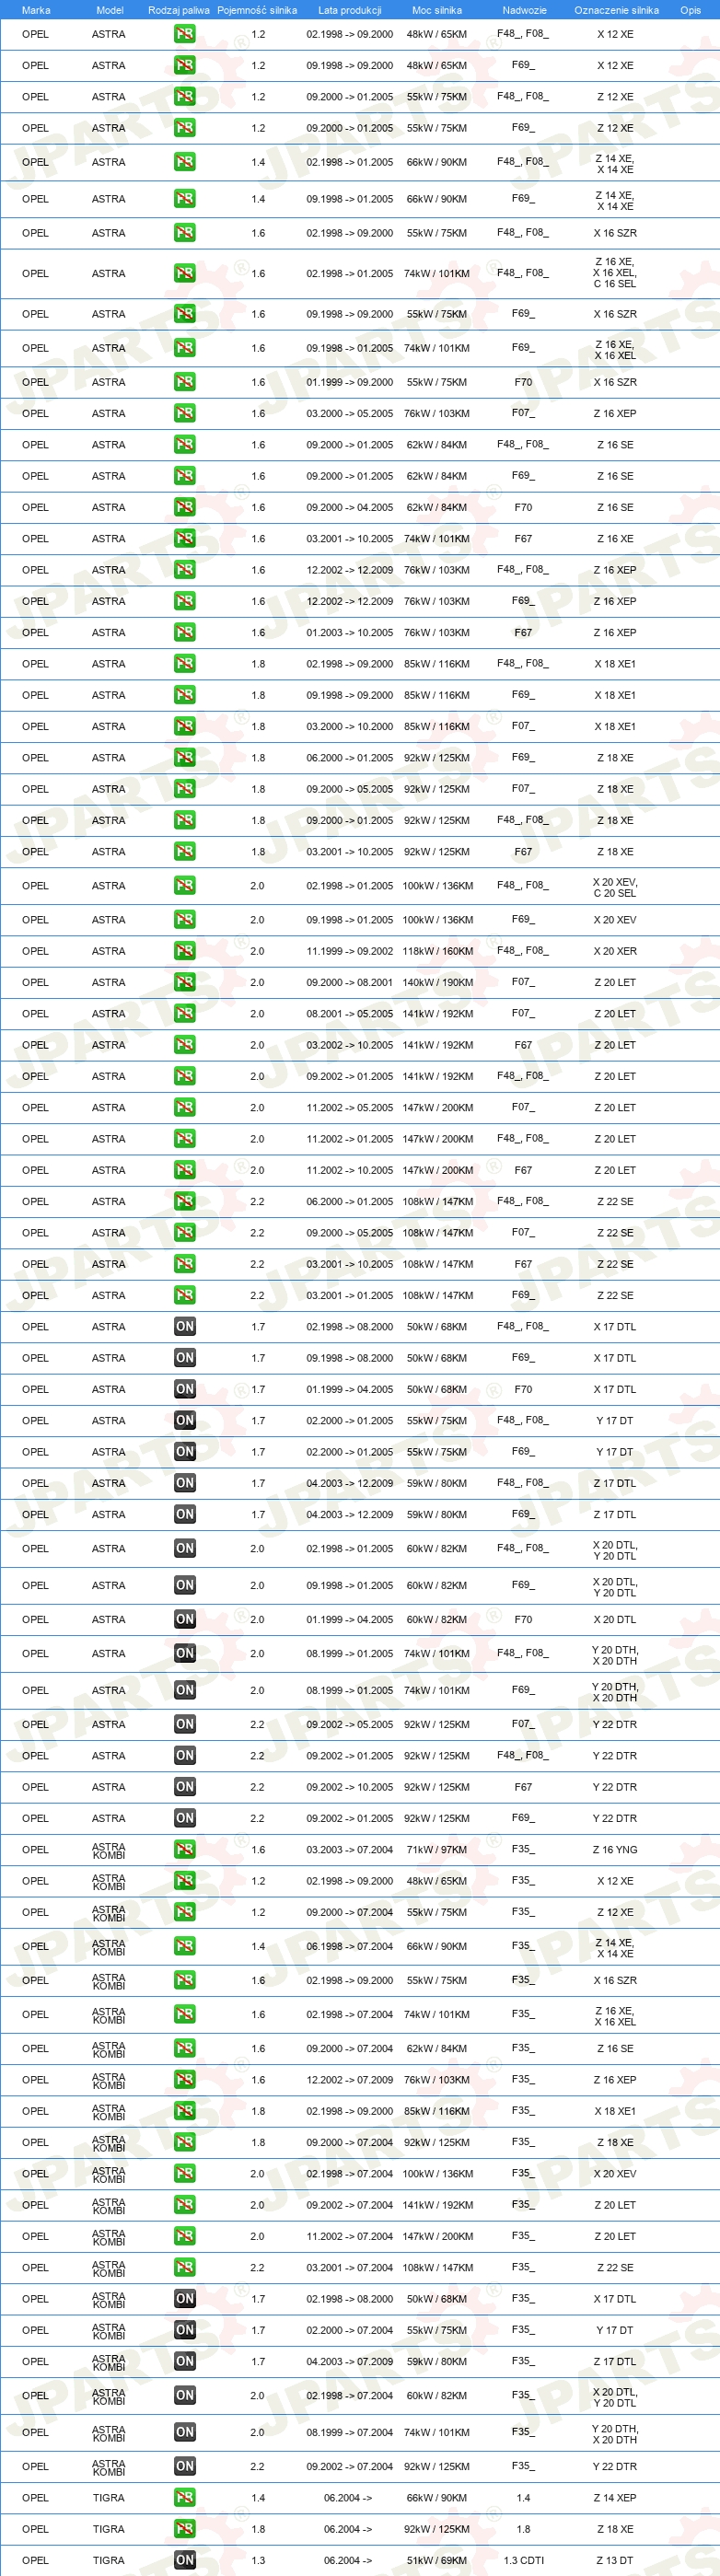Click the petrol icon in the Astra F07_ Z 16 XEP row
Image resolution: width=720 pixels, height=2576 pixels.
pyautogui.click(x=184, y=413)
